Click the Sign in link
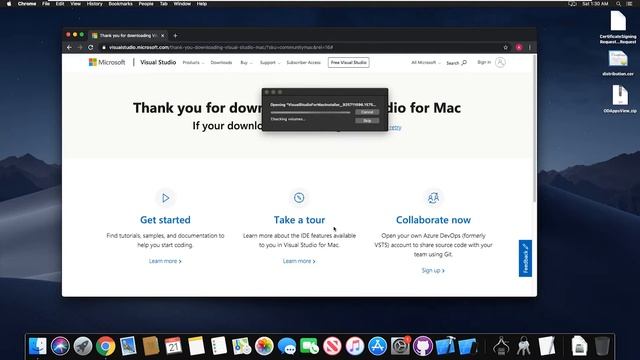 pyautogui.click(x=484, y=62)
